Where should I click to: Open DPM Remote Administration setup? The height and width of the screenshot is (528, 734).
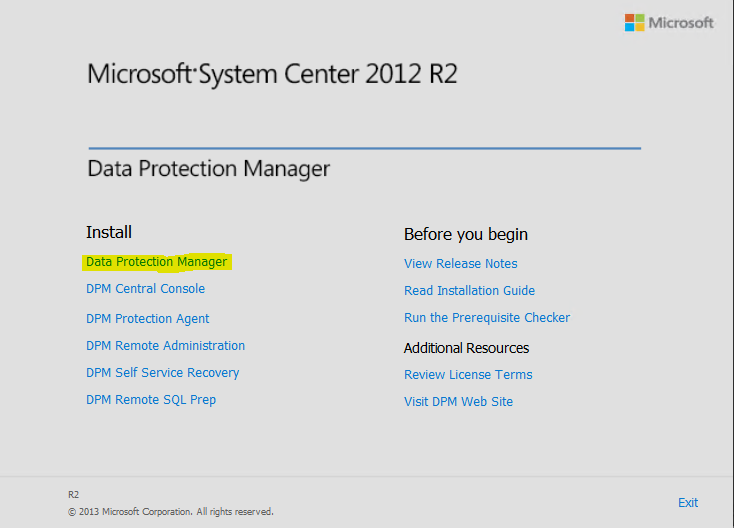coord(165,345)
